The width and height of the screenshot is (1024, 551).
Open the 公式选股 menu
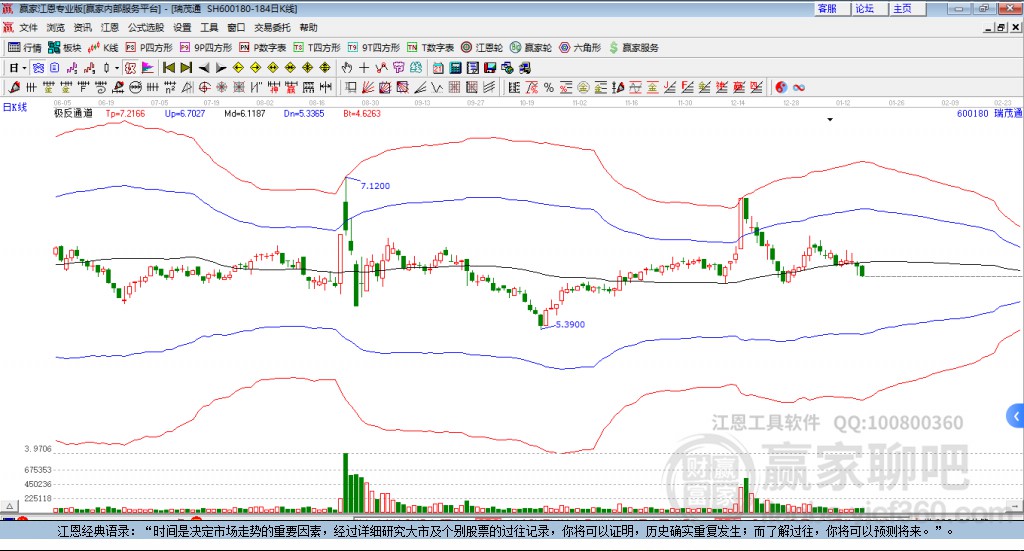pyautogui.click(x=146, y=27)
